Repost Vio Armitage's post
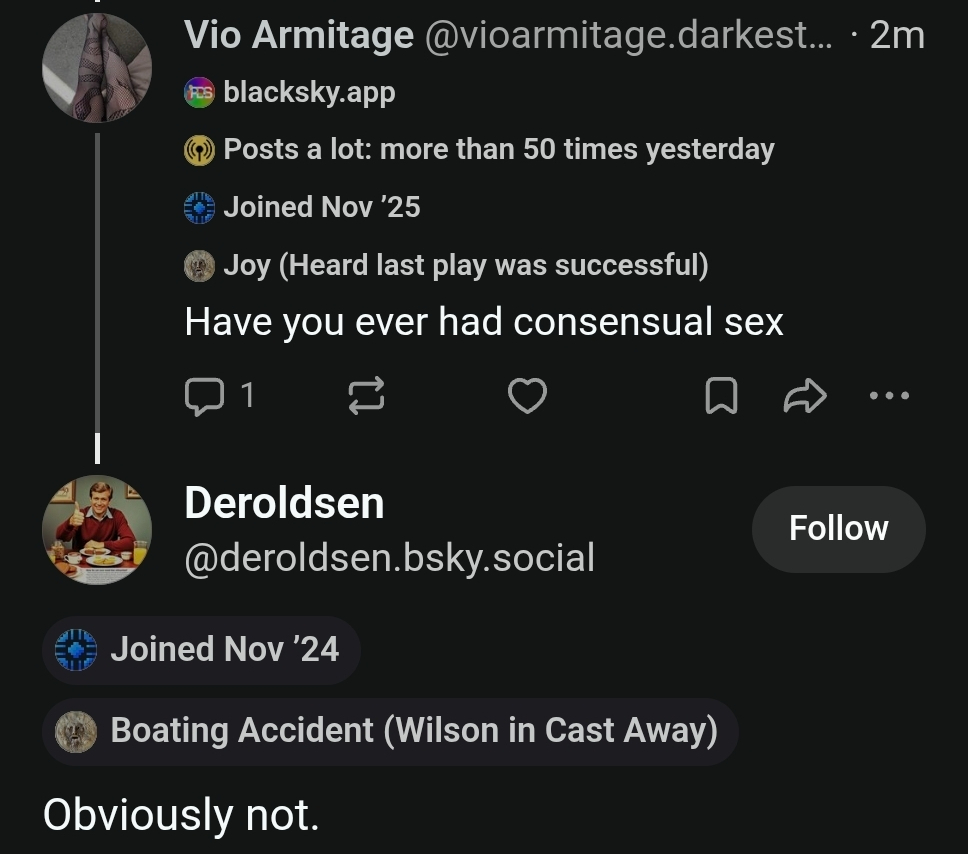 click(366, 397)
